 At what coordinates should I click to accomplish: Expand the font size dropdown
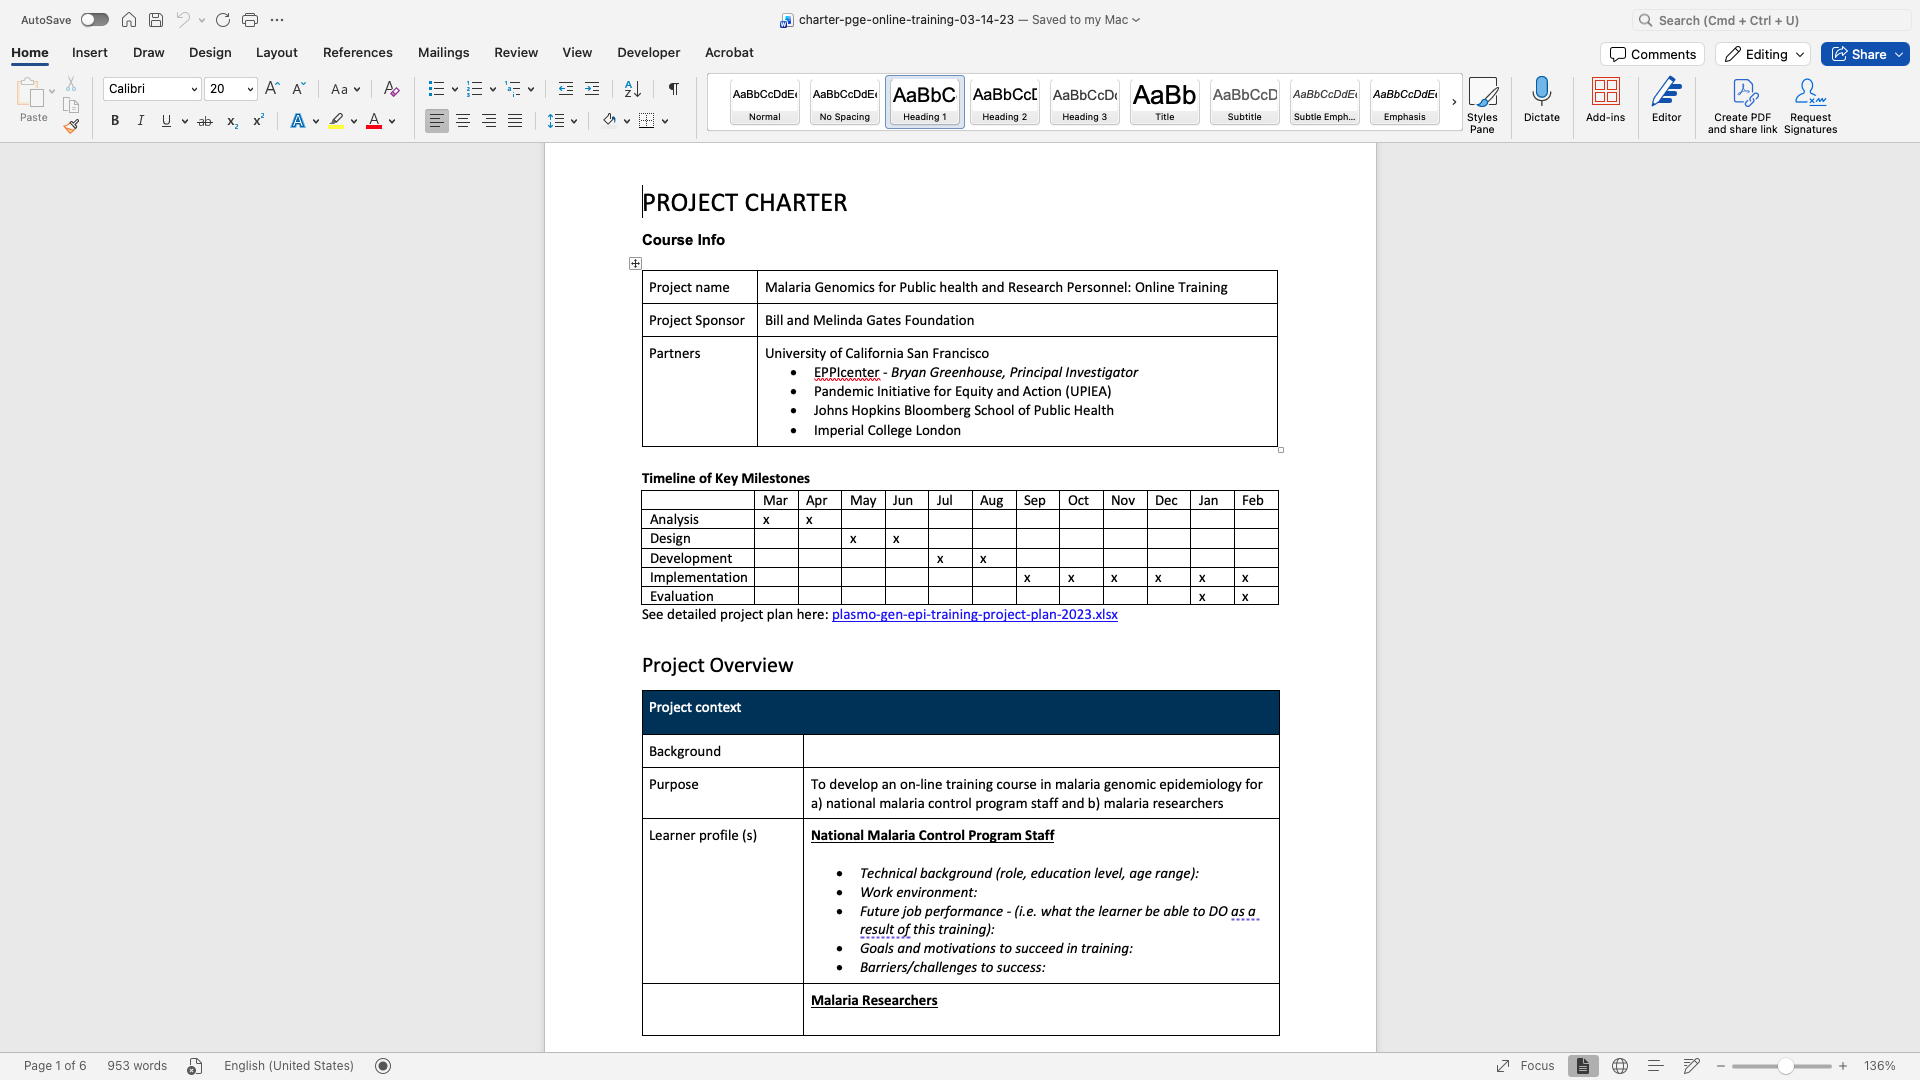(x=250, y=89)
